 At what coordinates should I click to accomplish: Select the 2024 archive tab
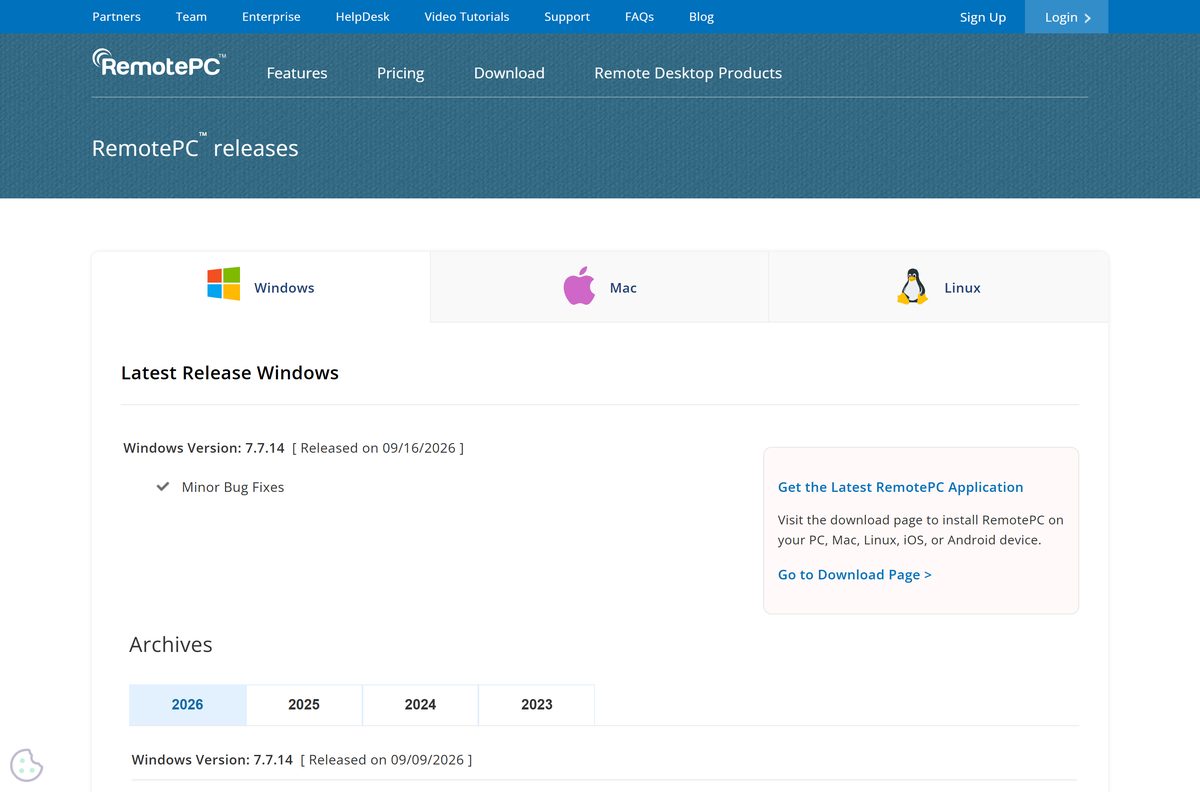[x=420, y=704]
